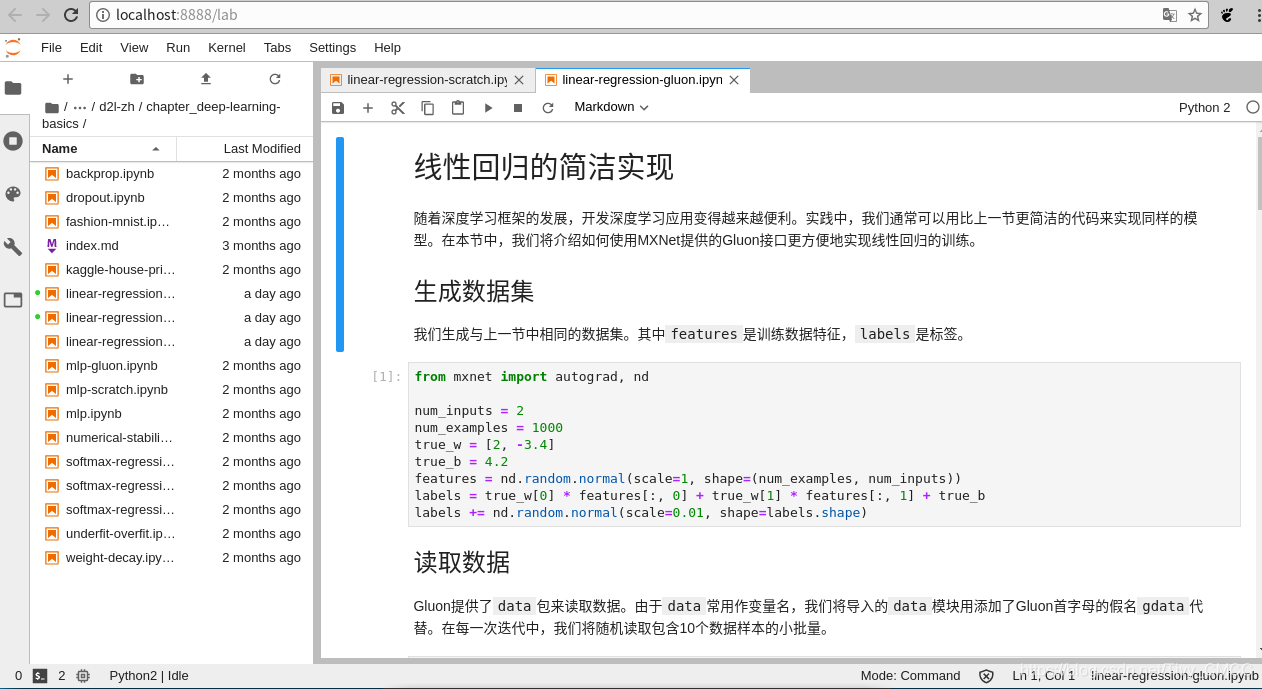Open the file browser sidebar folder icon
The width and height of the screenshot is (1262, 689).
click(13, 88)
